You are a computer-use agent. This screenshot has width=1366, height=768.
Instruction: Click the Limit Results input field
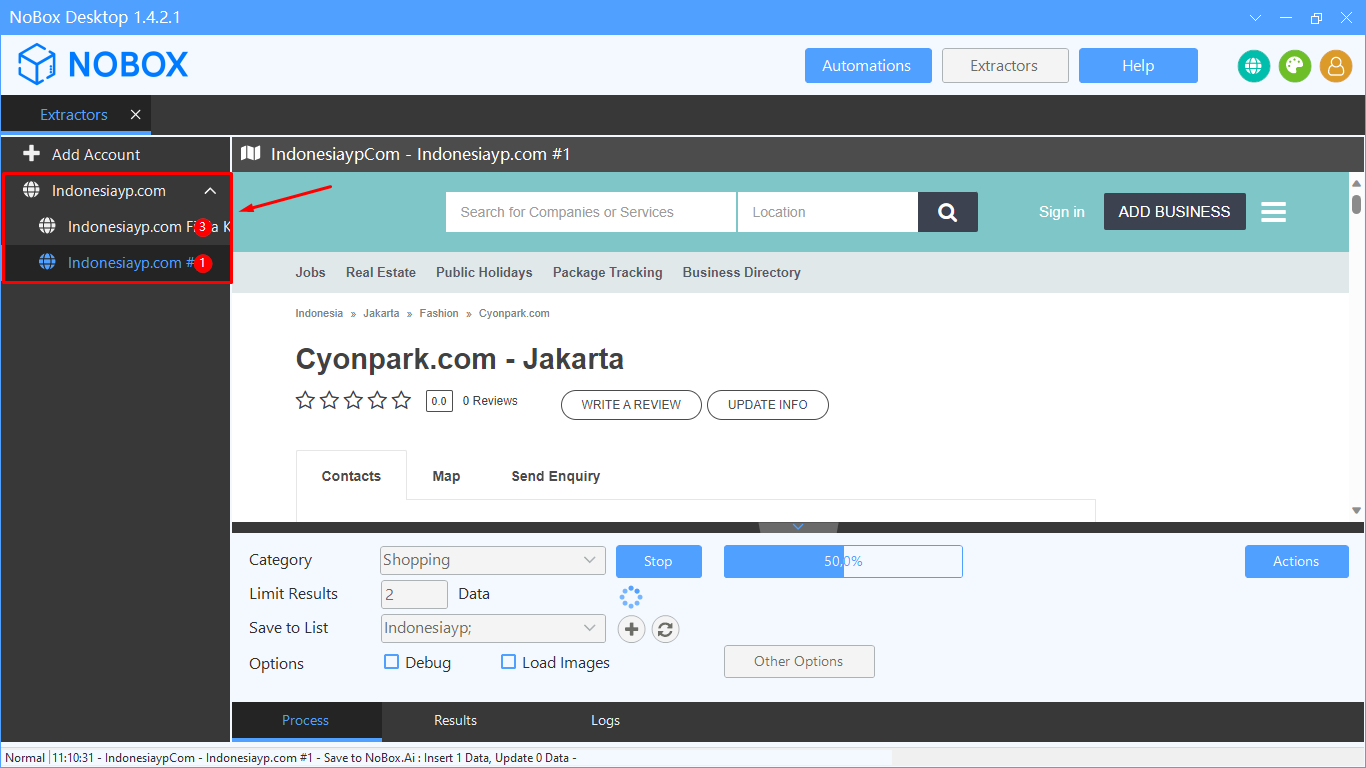pos(414,594)
